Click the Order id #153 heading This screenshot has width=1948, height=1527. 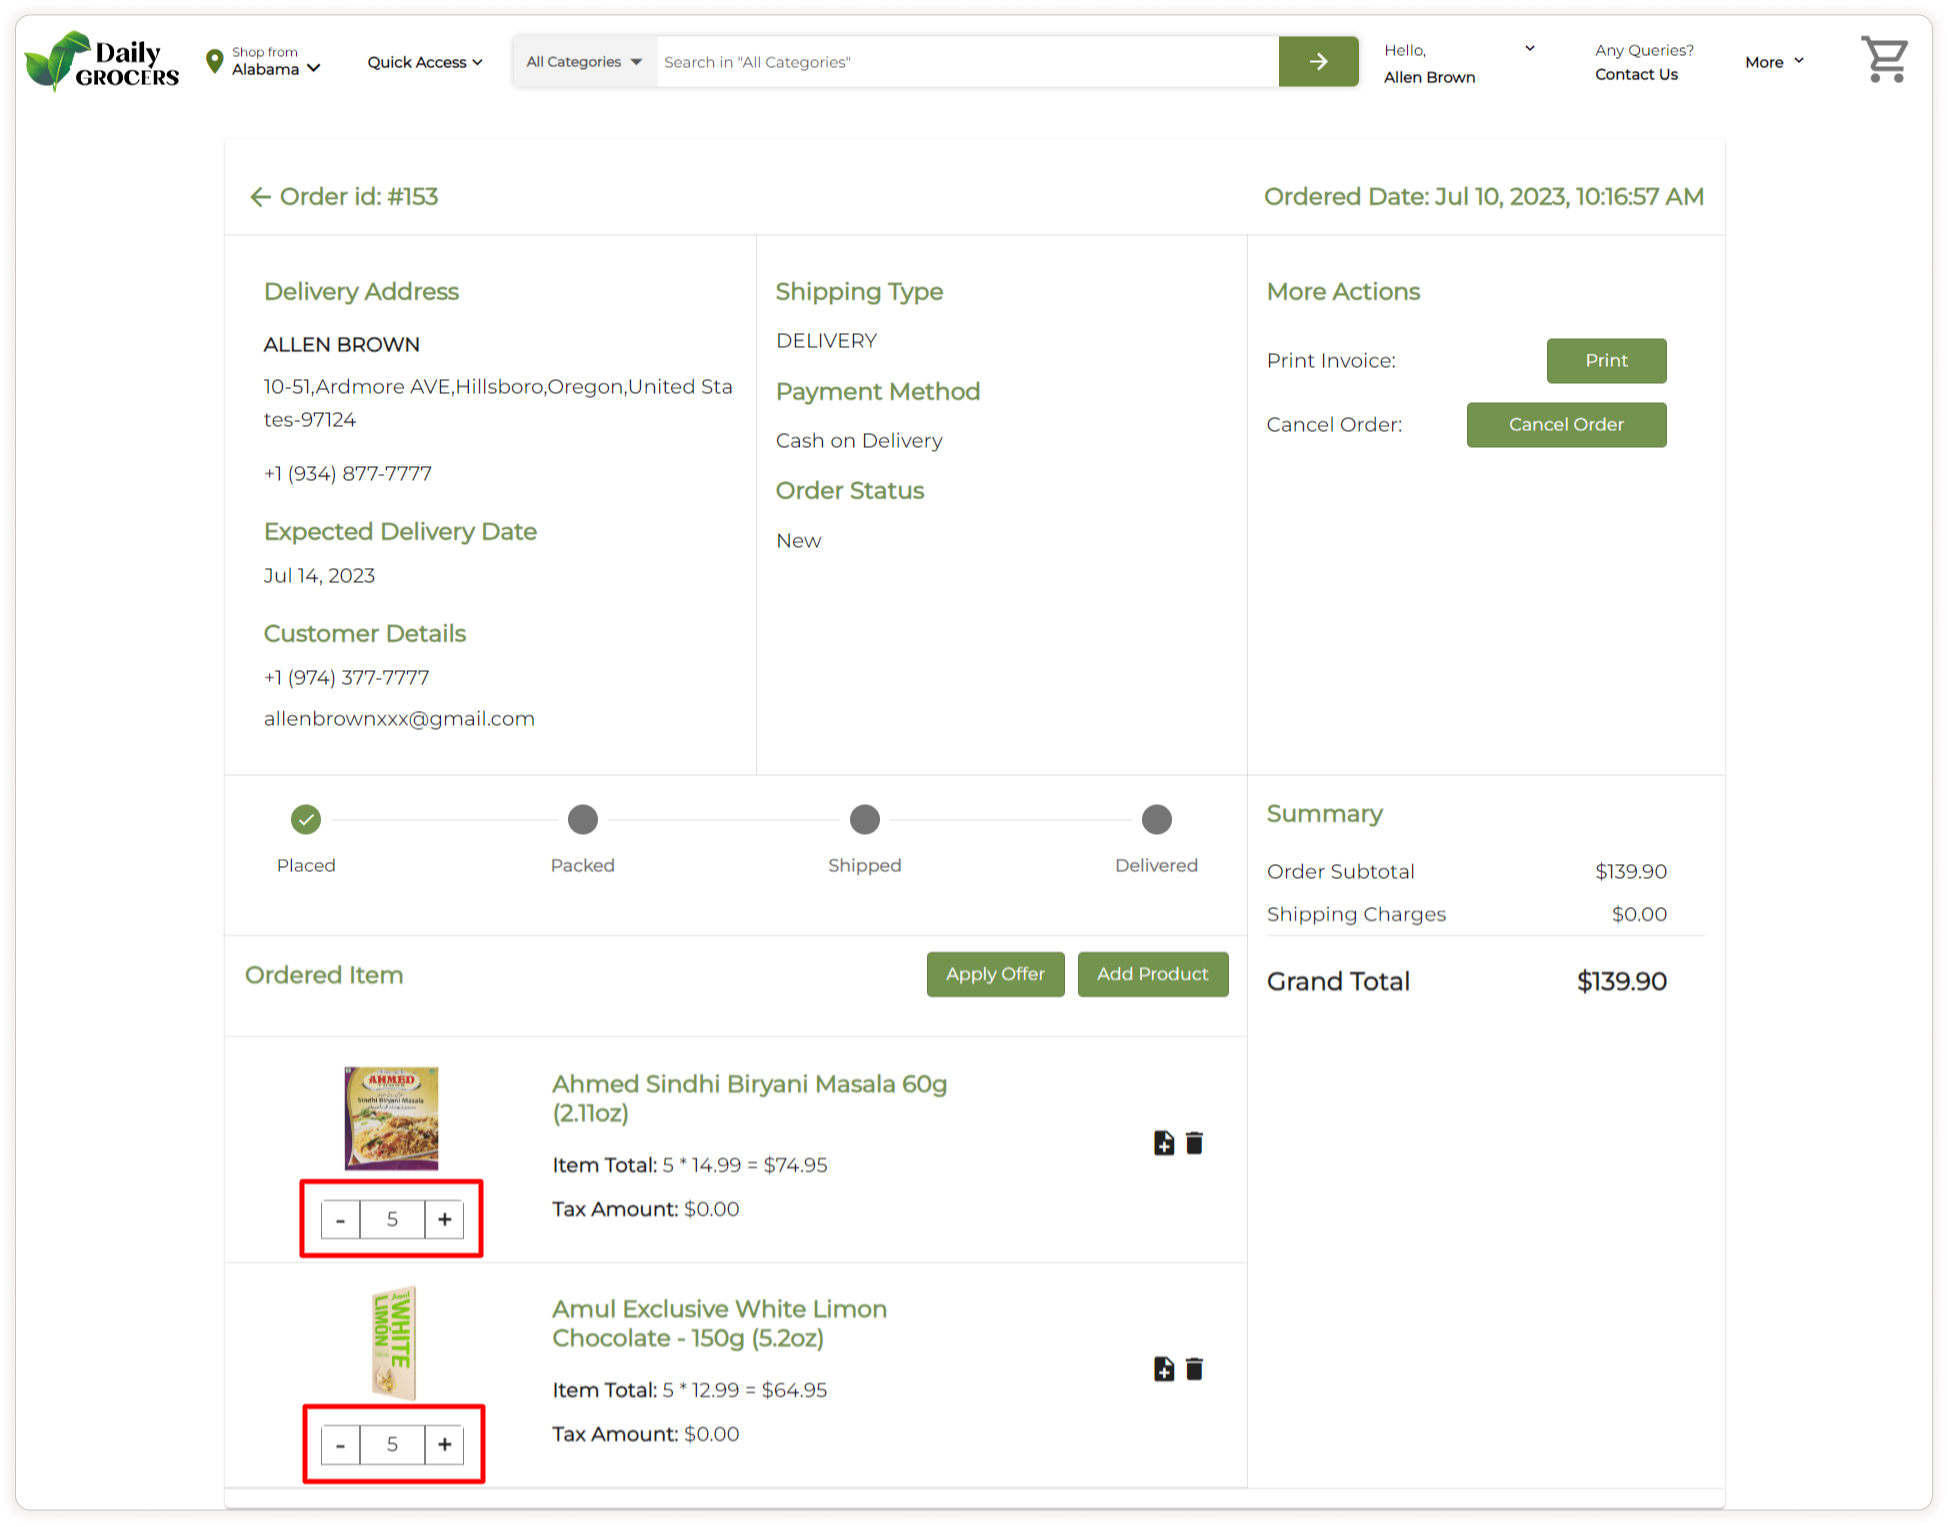[x=359, y=197]
